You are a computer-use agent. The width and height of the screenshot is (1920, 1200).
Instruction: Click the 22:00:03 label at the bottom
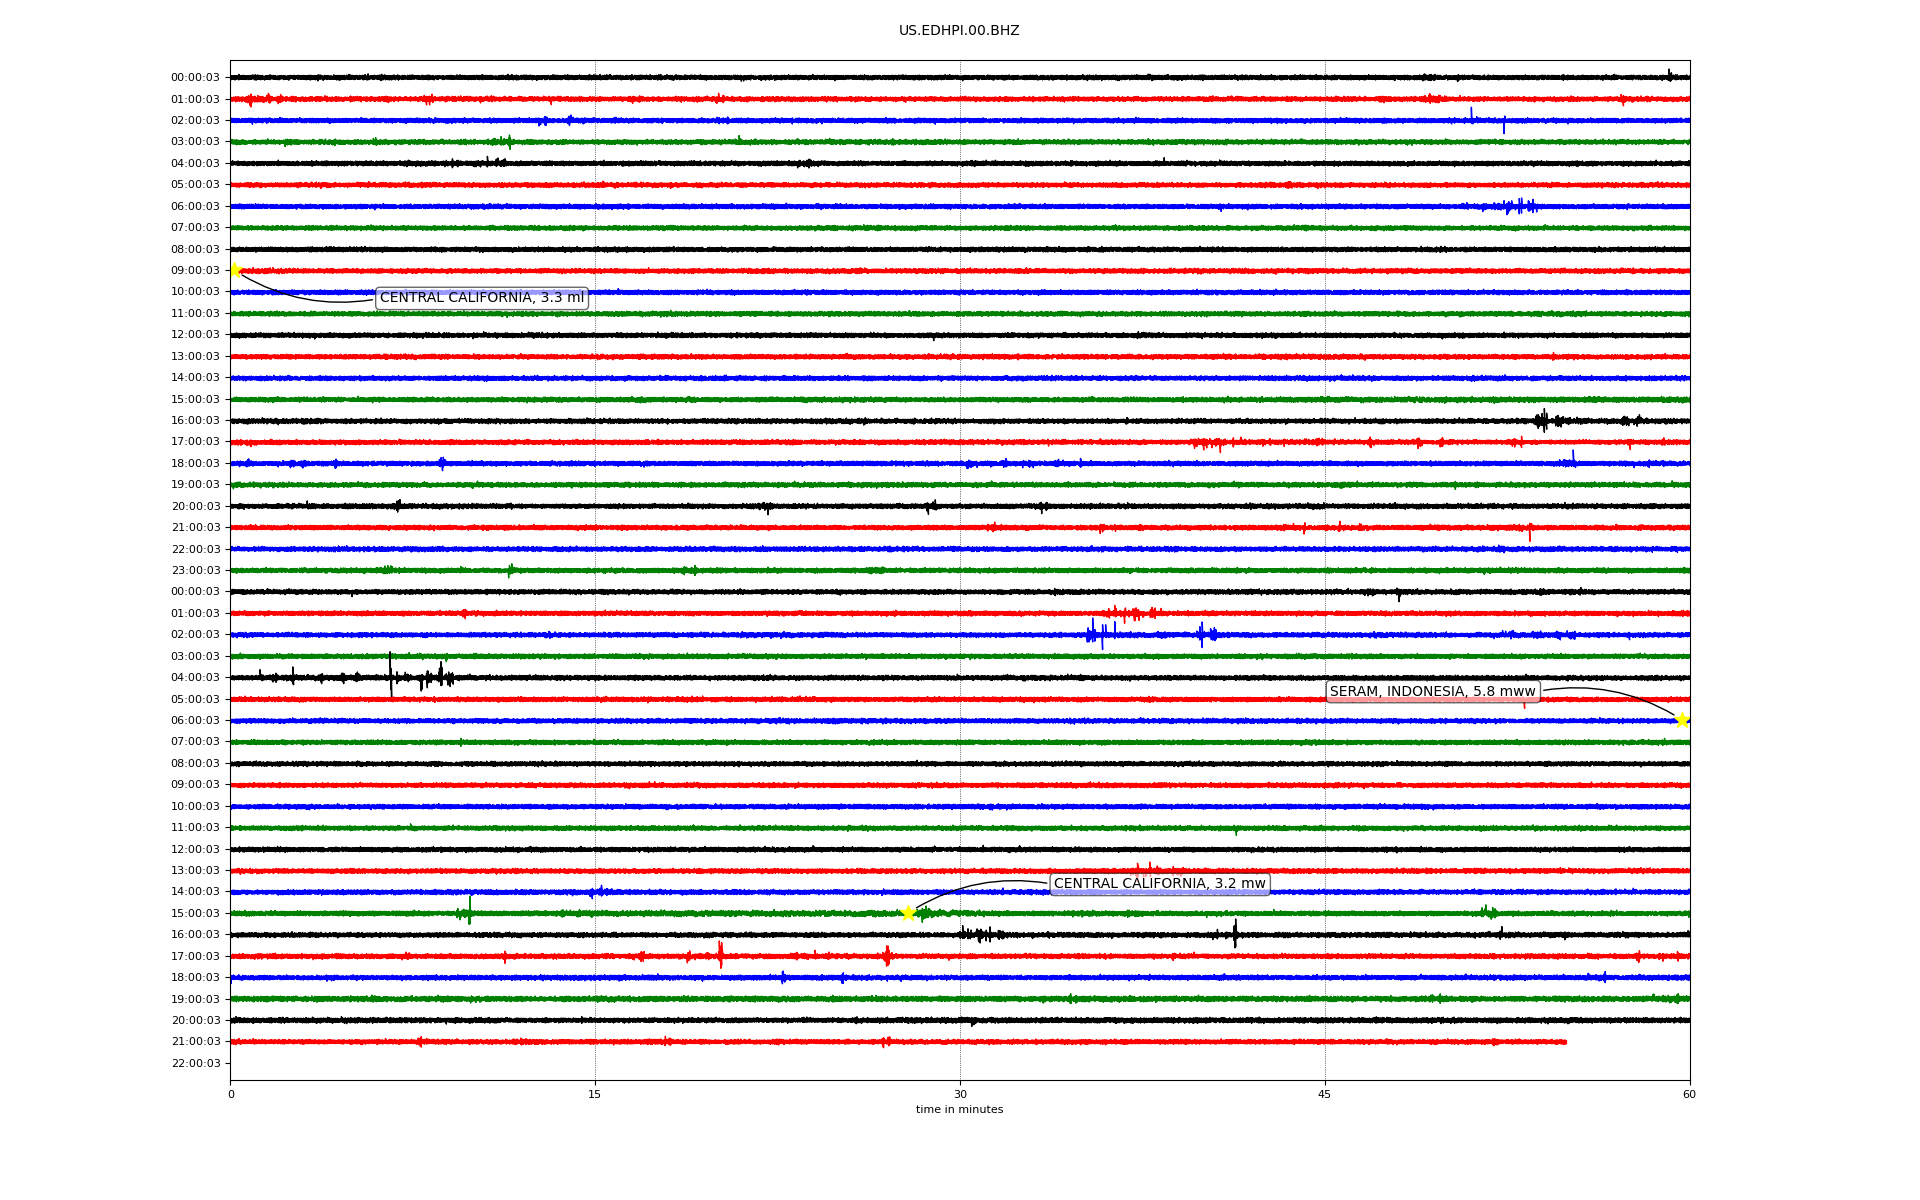point(195,1063)
